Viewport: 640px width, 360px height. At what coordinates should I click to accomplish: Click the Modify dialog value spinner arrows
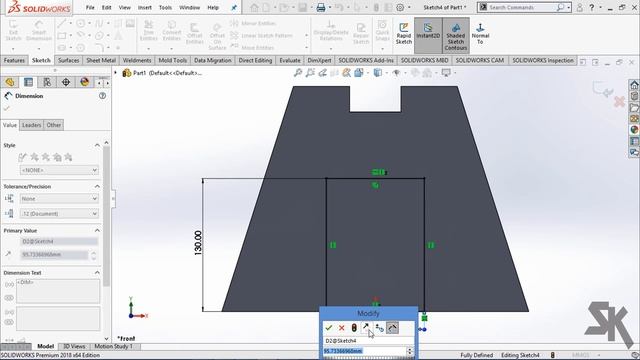click(x=410, y=351)
